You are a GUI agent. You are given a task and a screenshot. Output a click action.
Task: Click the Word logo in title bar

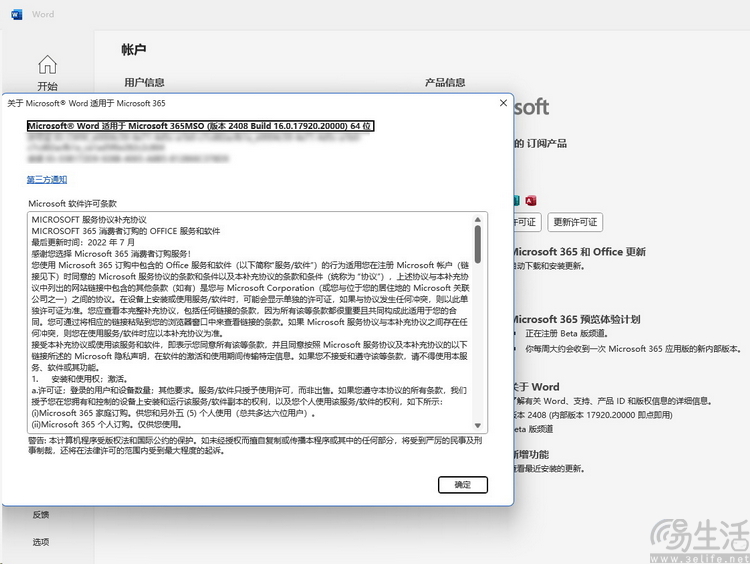click(17, 14)
